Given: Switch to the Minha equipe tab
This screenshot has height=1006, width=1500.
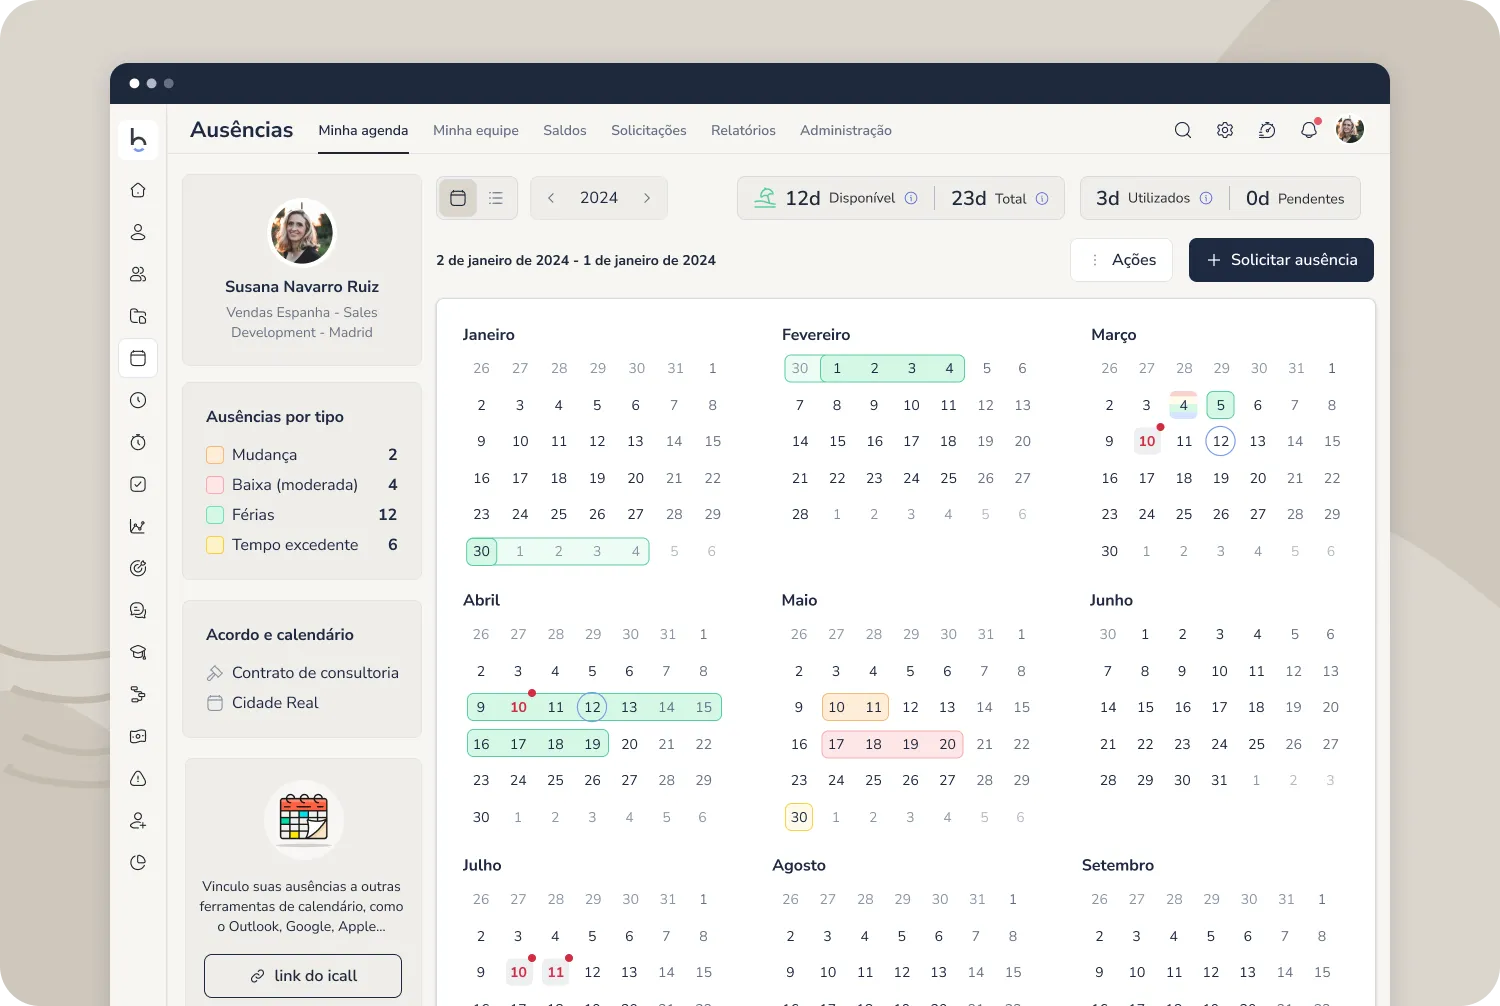Looking at the screenshot, I should pos(476,130).
